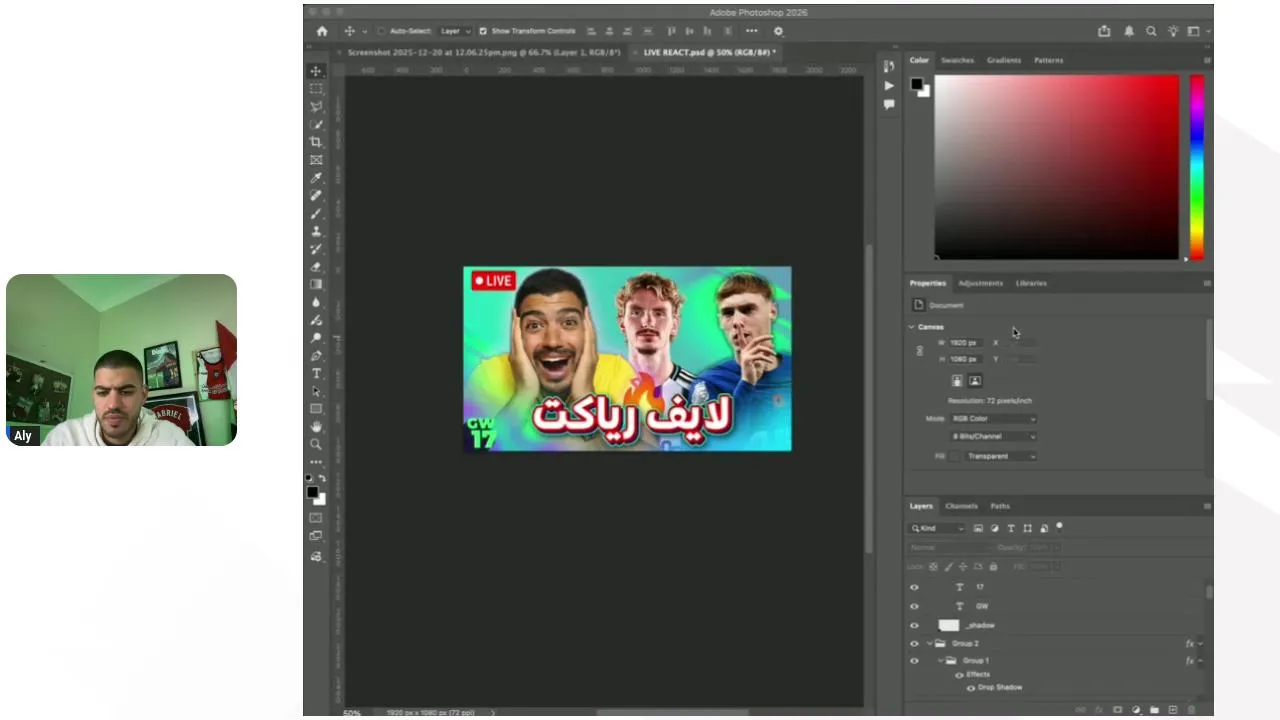Click the 50% zoom level field
The height and width of the screenshot is (720, 1280).
[x=352, y=713]
